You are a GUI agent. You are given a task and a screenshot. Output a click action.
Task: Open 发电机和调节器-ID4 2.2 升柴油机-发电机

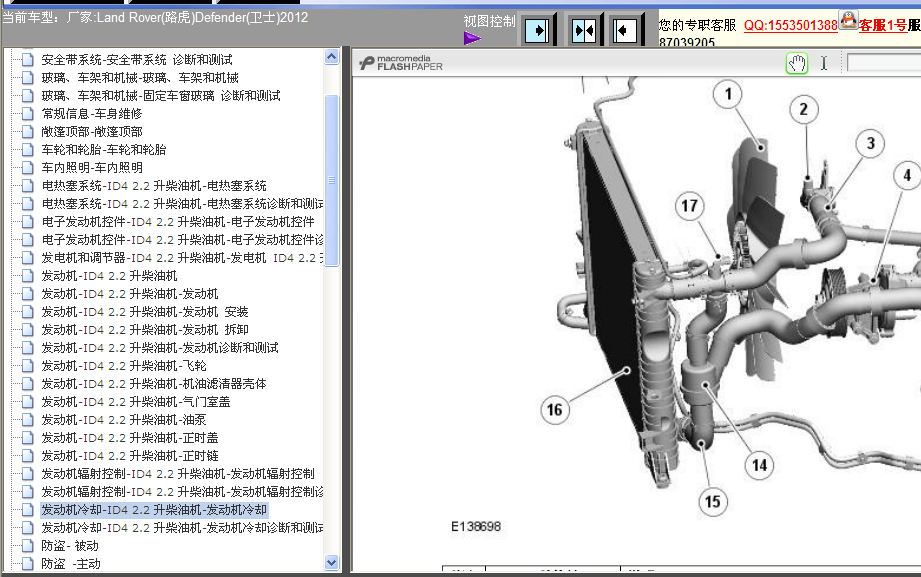coord(182,258)
